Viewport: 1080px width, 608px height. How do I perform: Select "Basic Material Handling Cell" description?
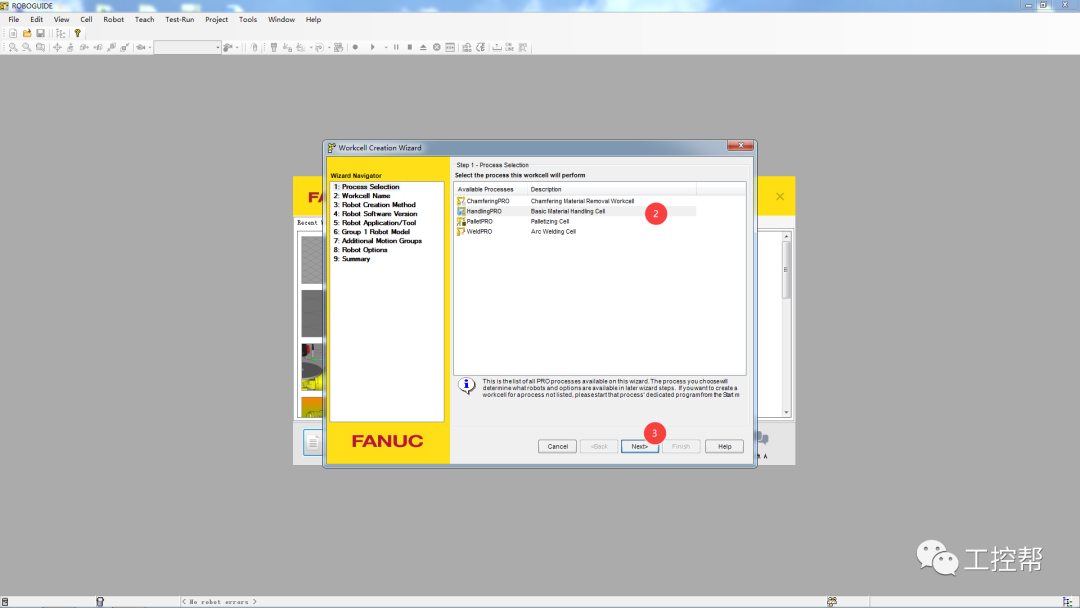point(568,211)
